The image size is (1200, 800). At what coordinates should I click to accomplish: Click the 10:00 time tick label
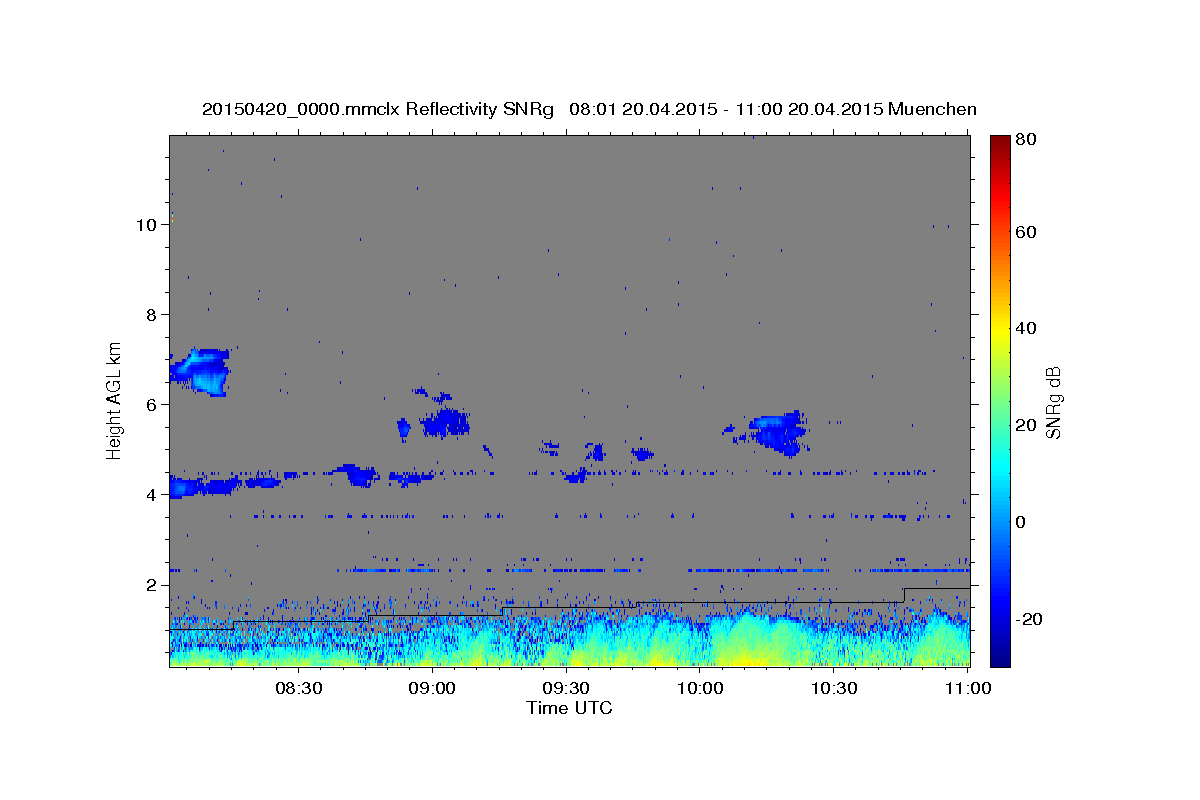(700, 688)
